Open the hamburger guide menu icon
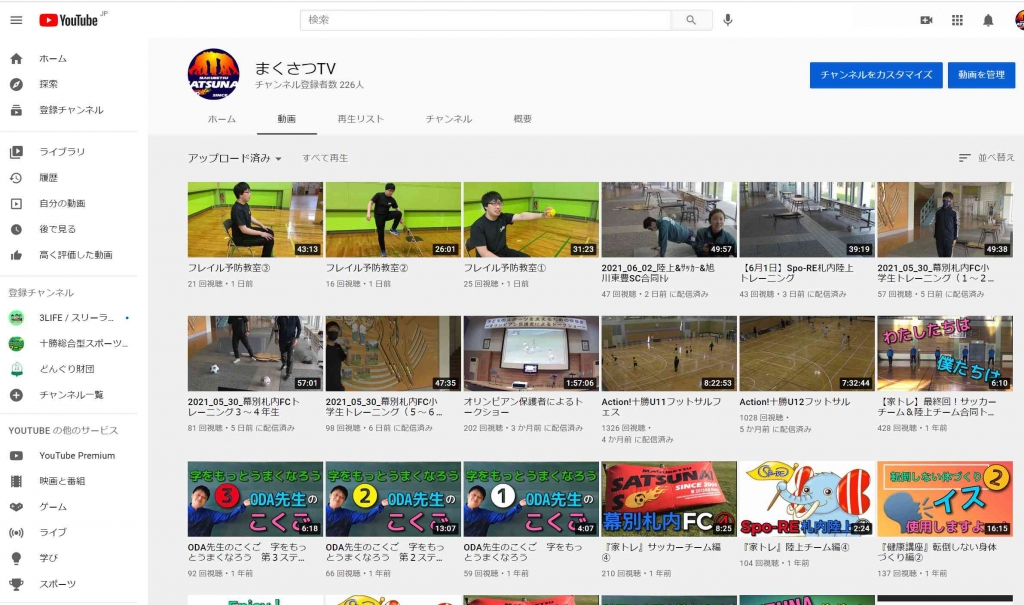The height and width of the screenshot is (605, 1024). click(16, 20)
